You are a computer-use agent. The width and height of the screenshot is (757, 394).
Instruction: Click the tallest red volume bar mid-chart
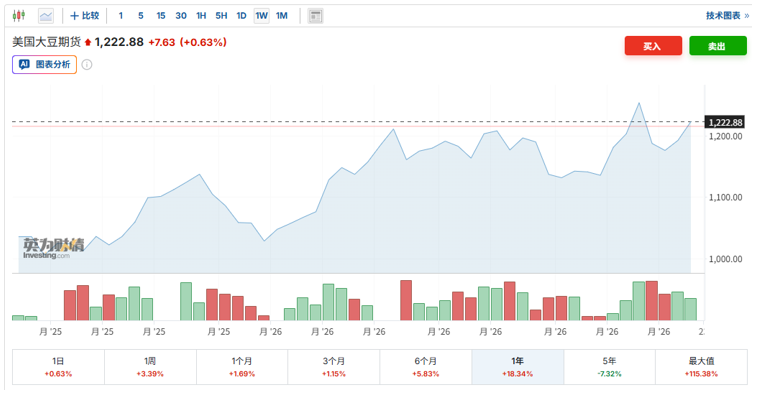click(406, 300)
